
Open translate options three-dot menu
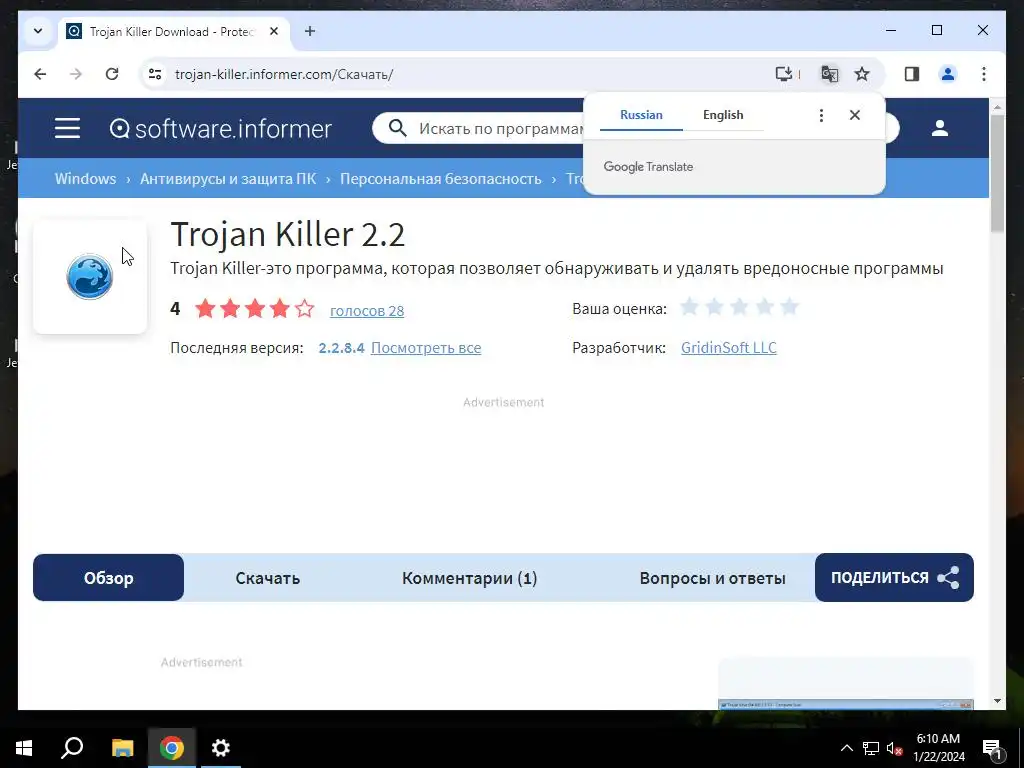821,115
